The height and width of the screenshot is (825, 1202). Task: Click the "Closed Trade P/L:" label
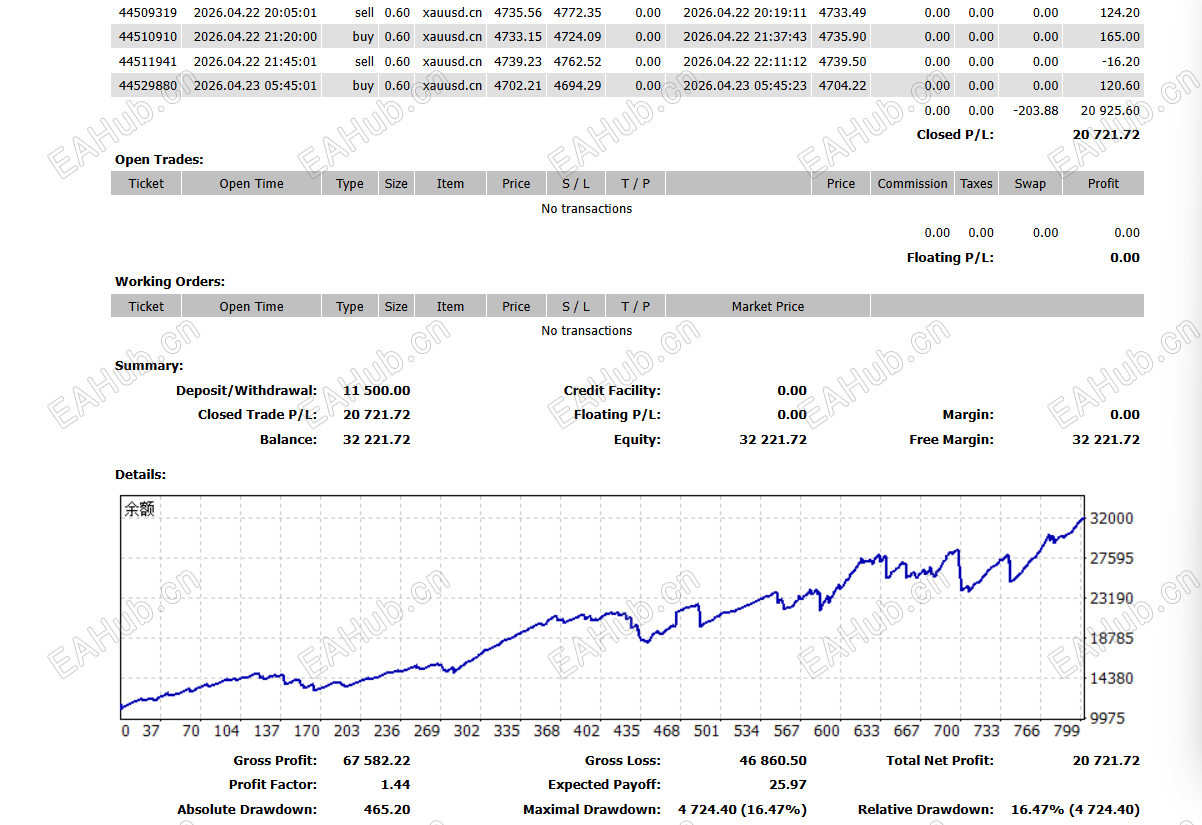pos(257,414)
